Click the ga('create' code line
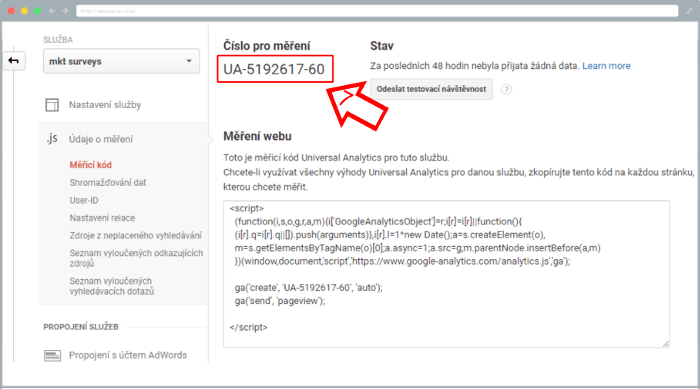The height and width of the screenshot is (389, 700). [308, 288]
